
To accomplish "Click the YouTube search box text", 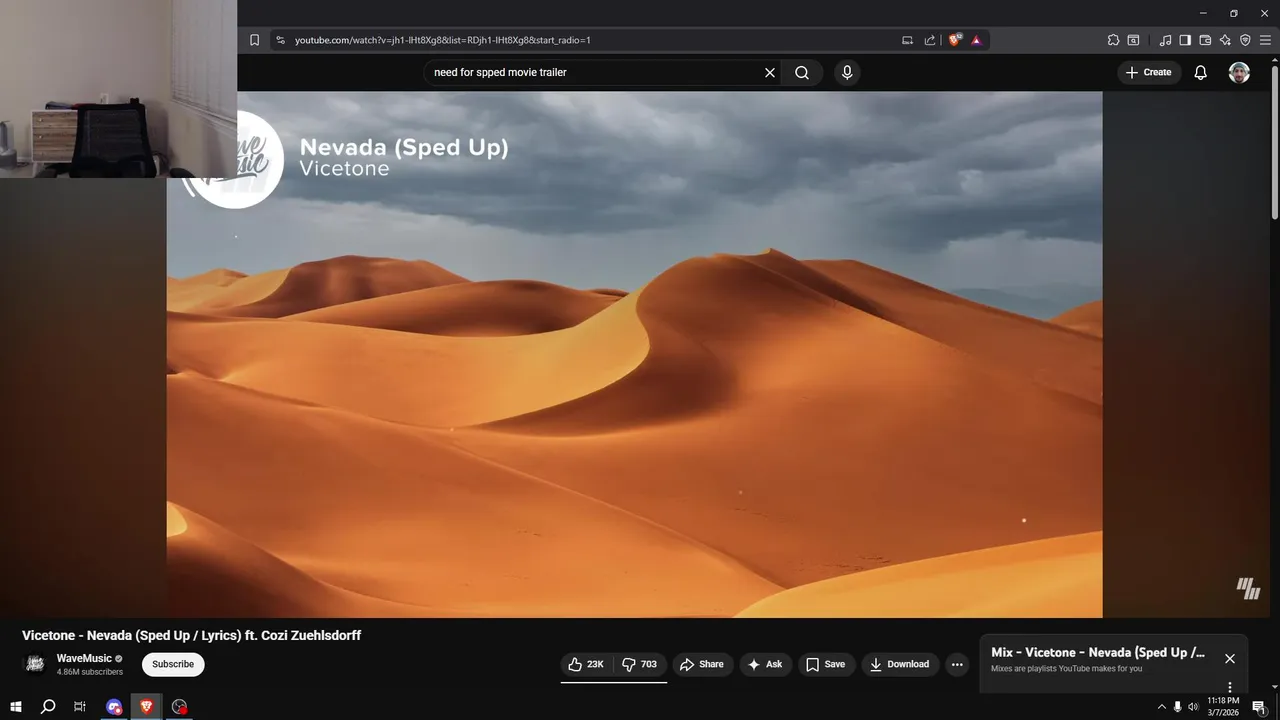I will 500,72.
